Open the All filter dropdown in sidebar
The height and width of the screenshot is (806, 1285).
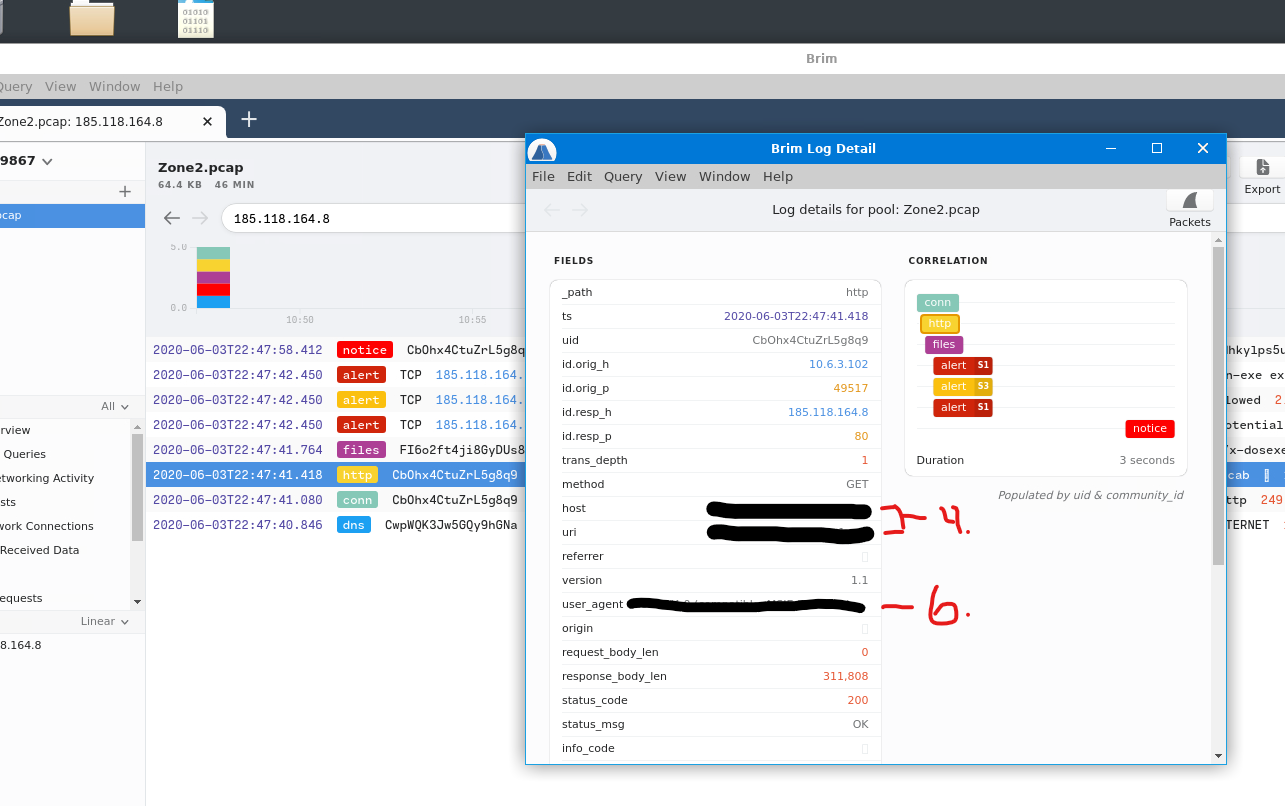(x=115, y=406)
